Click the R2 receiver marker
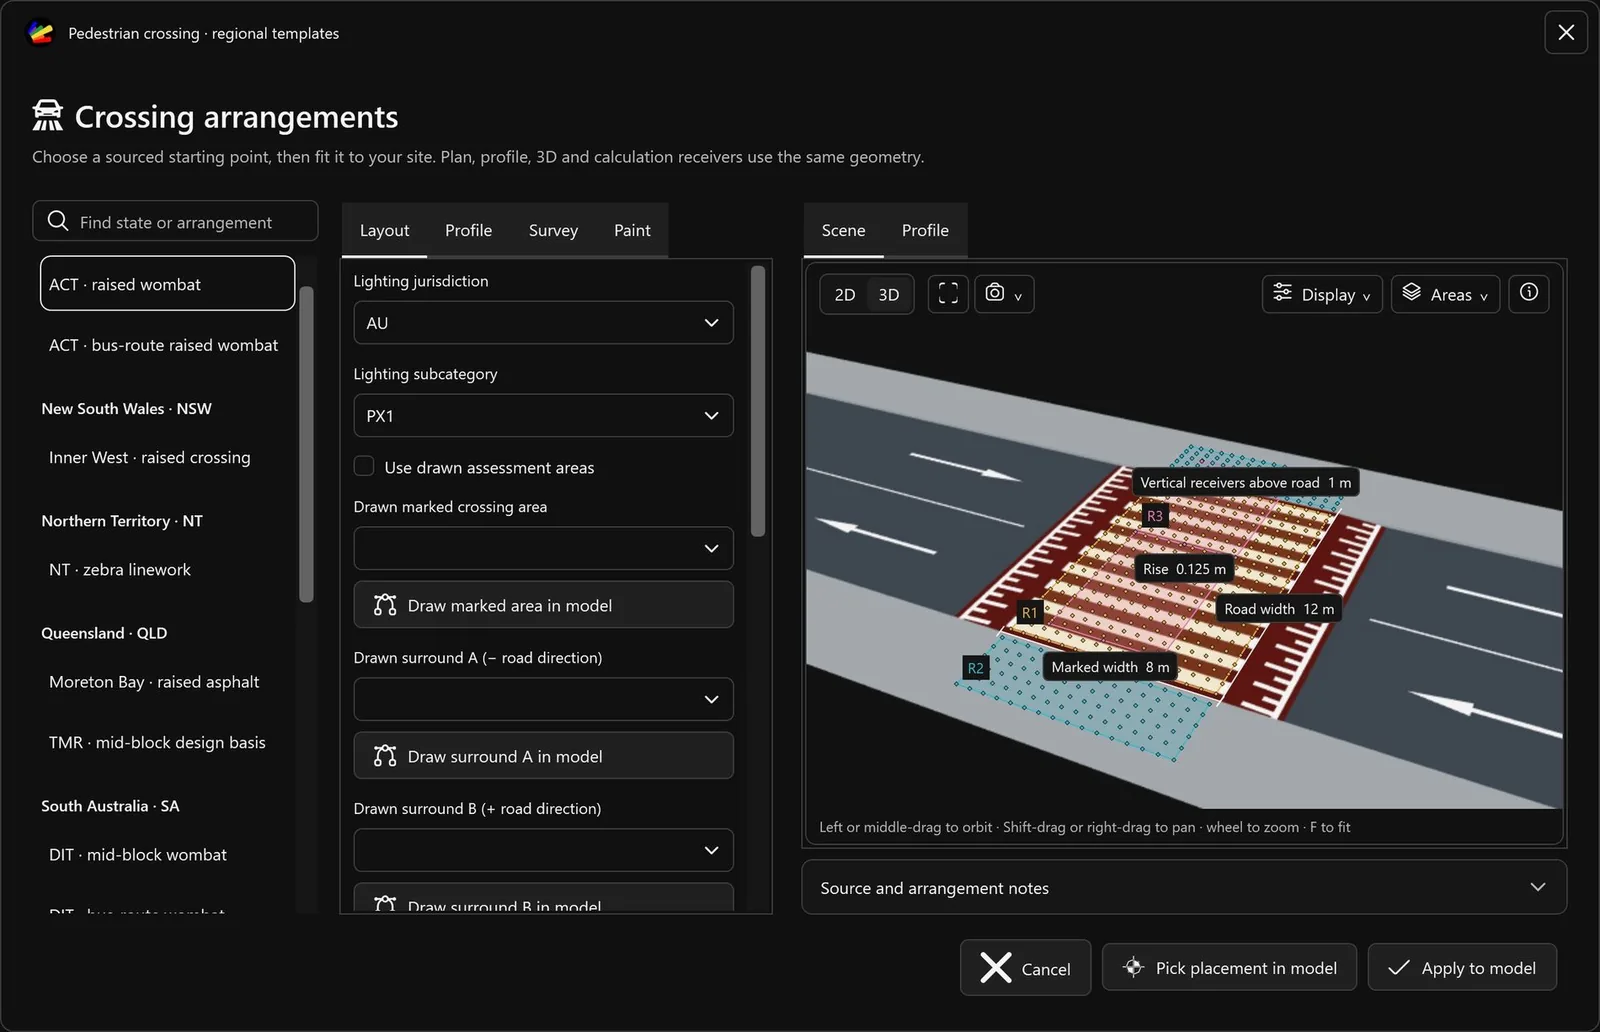This screenshot has height=1032, width=1600. pos(975,668)
